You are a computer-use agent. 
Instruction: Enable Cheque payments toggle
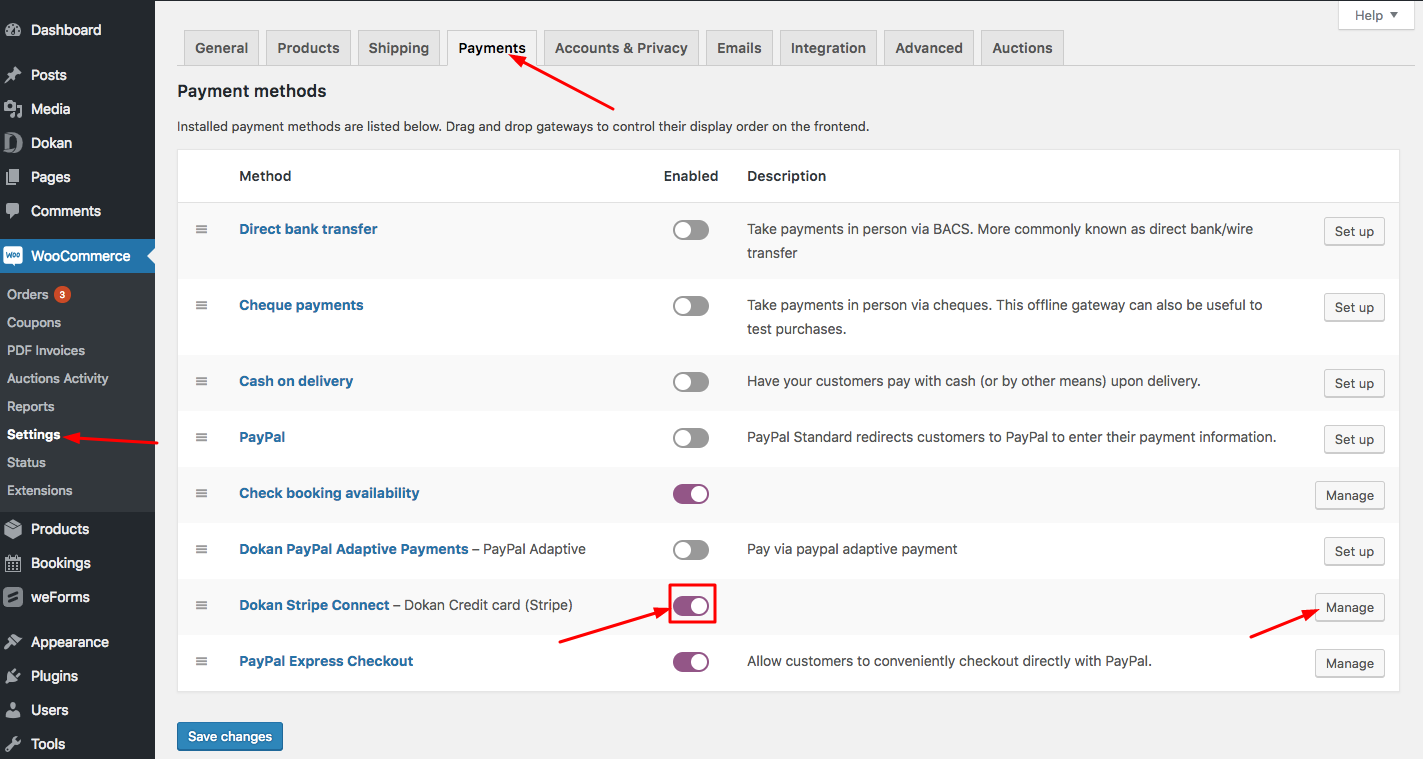[x=690, y=306]
